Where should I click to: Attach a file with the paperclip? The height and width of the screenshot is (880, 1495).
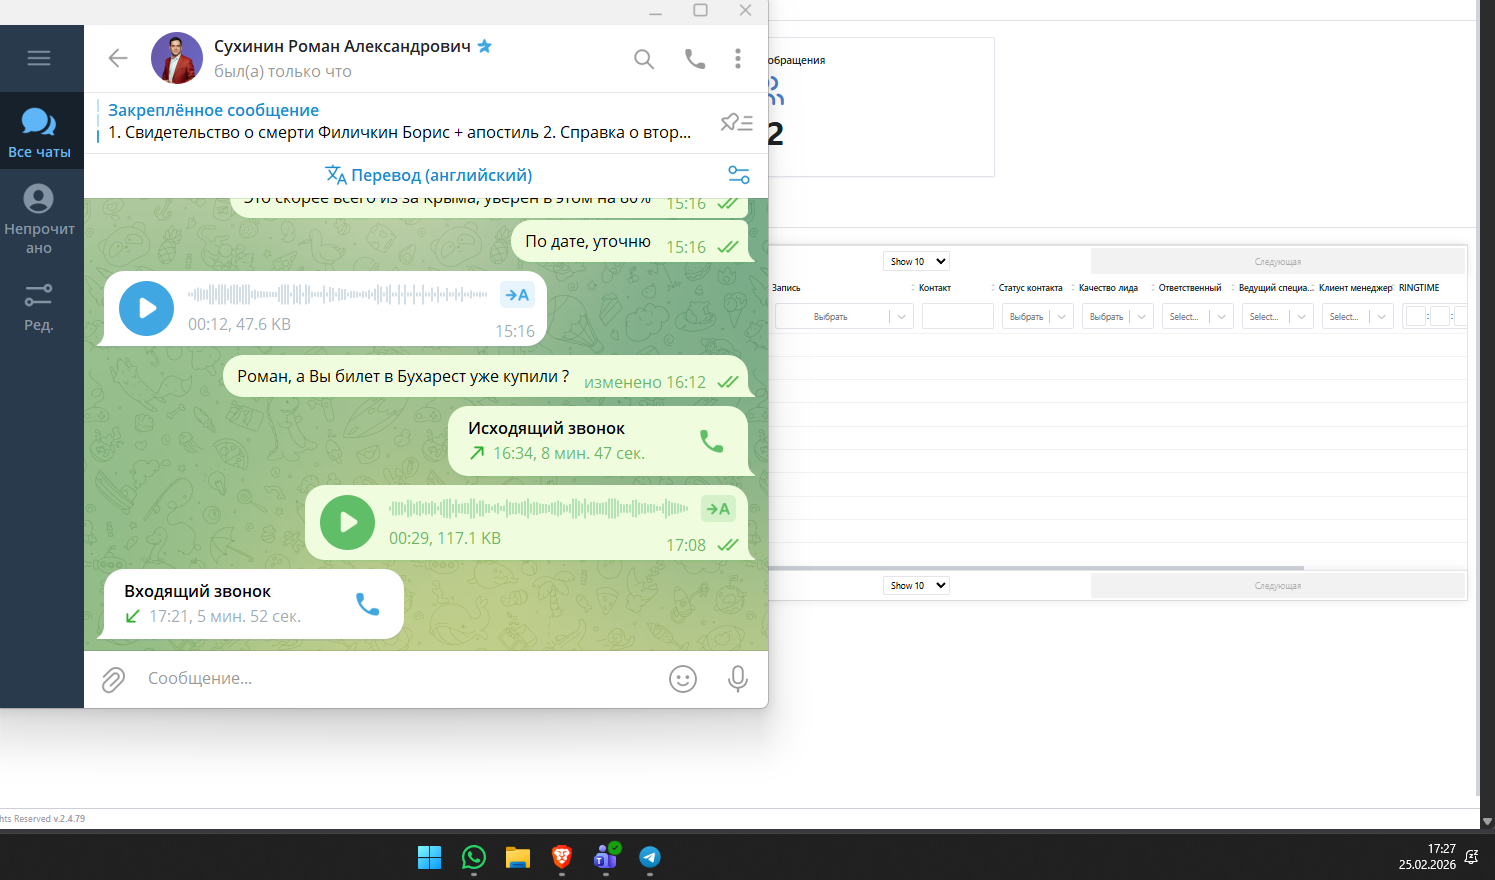coord(113,680)
